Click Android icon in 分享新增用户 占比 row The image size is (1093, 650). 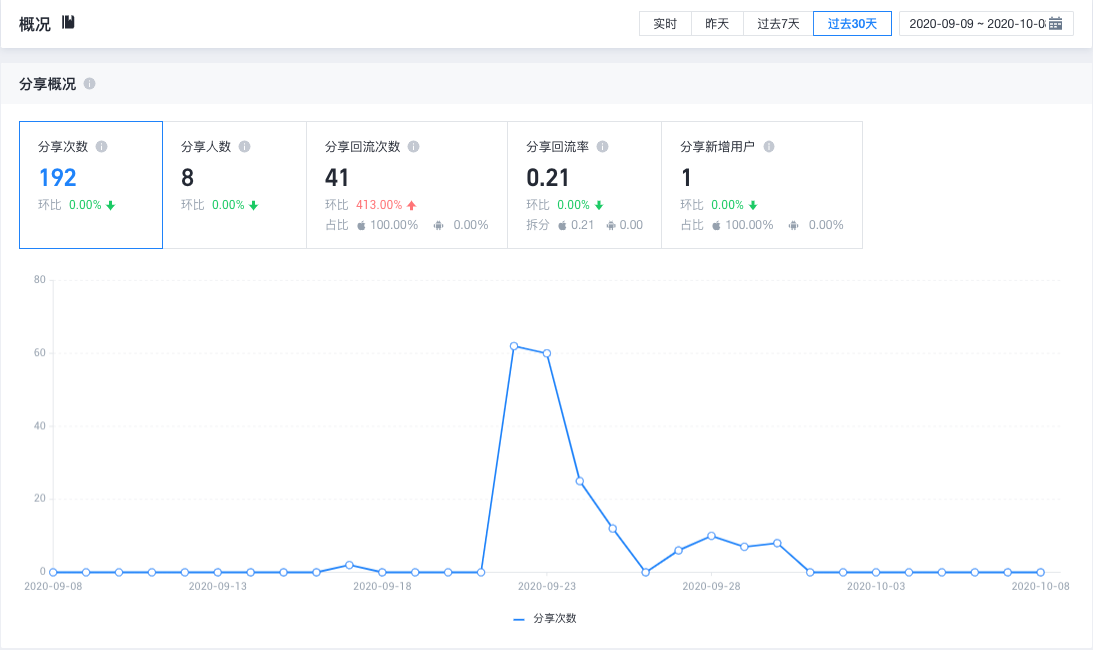click(793, 225)
